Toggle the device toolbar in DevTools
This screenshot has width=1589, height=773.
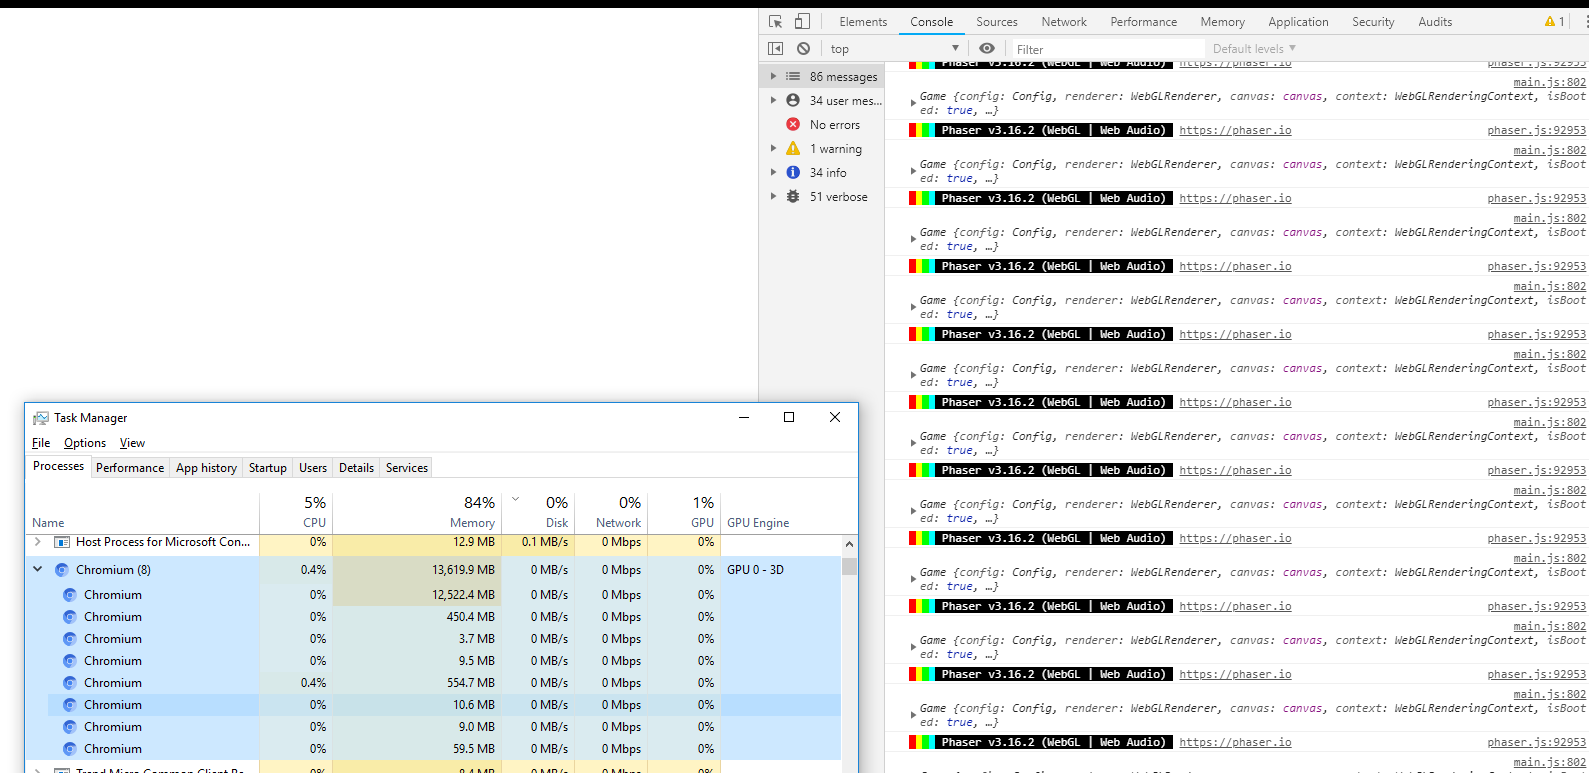(x=802, y=21)
